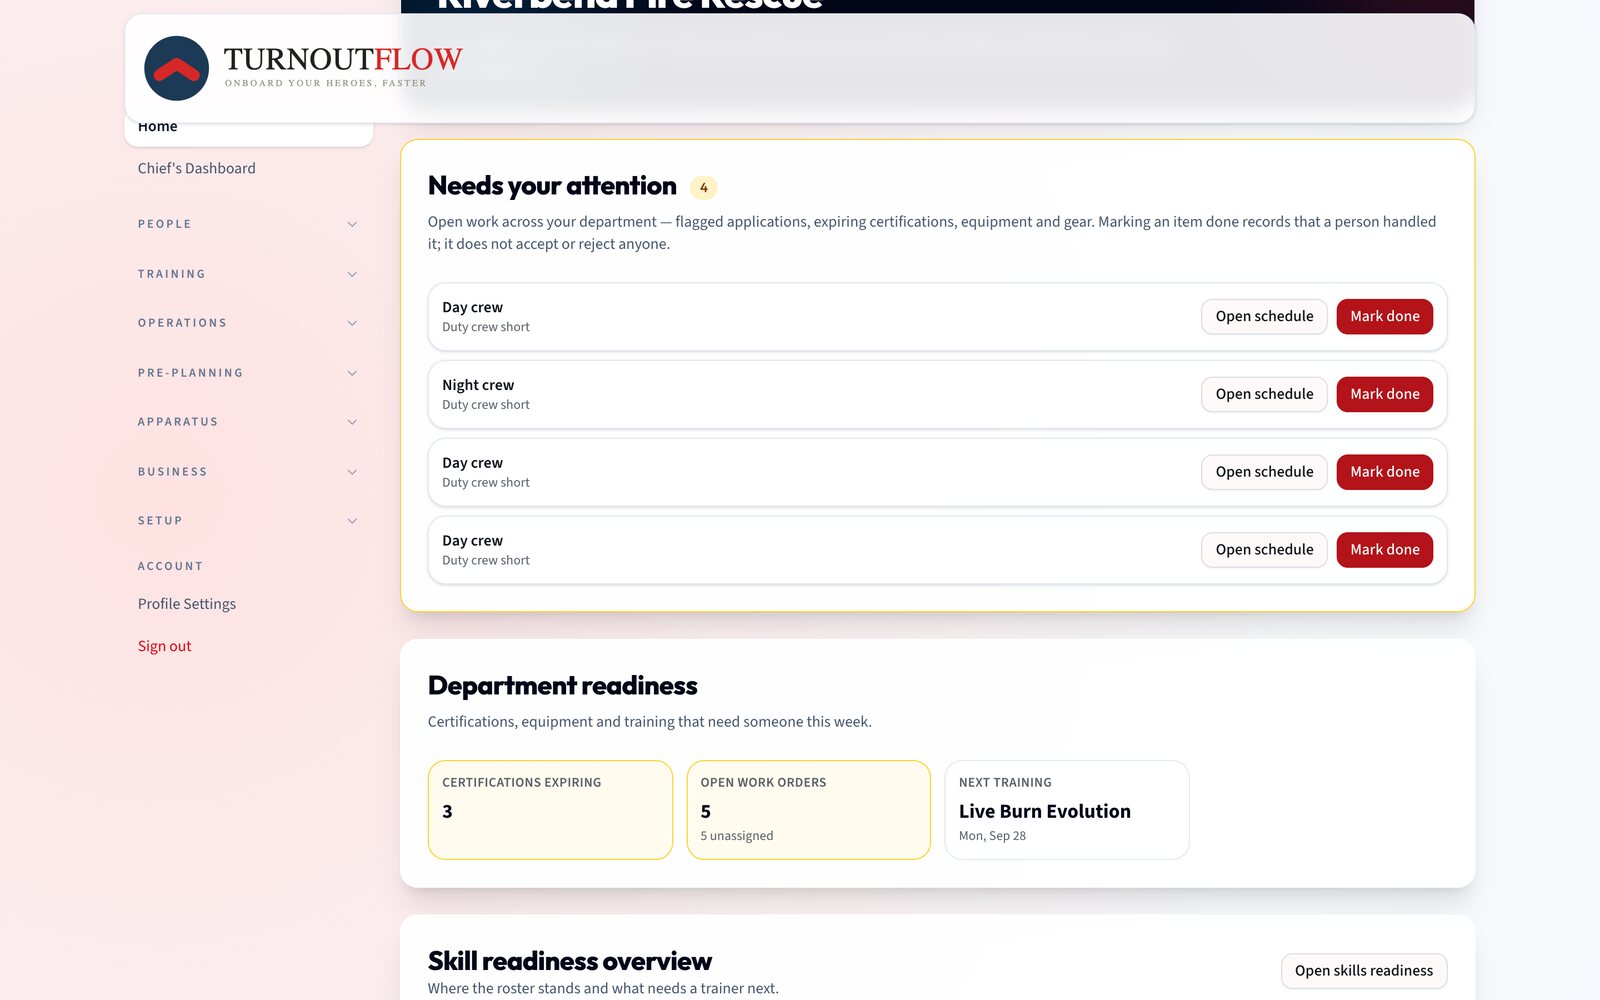
Task: Click the "Needs your attention" heading
Action: pyautogui.click(x=552, y=186)
